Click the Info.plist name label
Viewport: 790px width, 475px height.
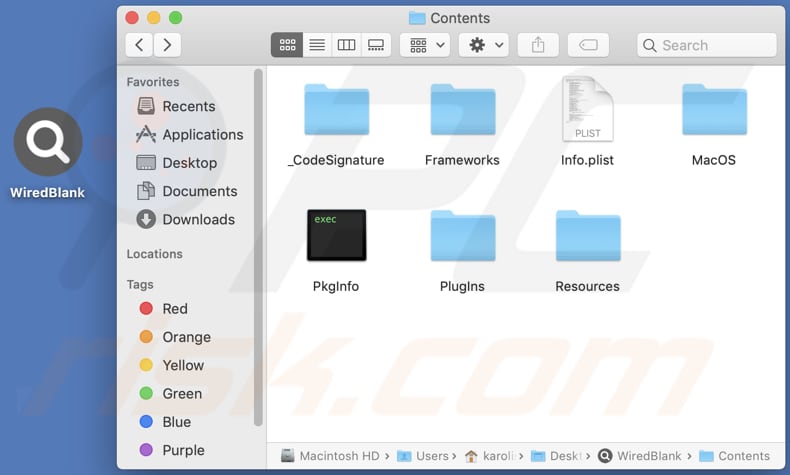point(587,160)
